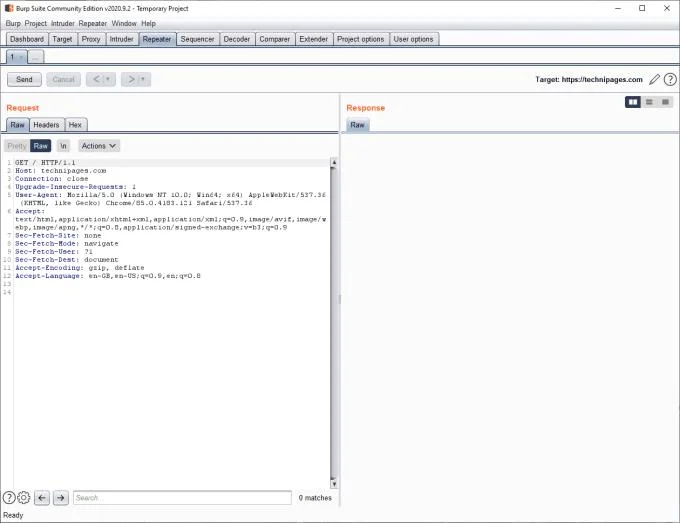Click the request scrollbar up arrow

(334, 162)
